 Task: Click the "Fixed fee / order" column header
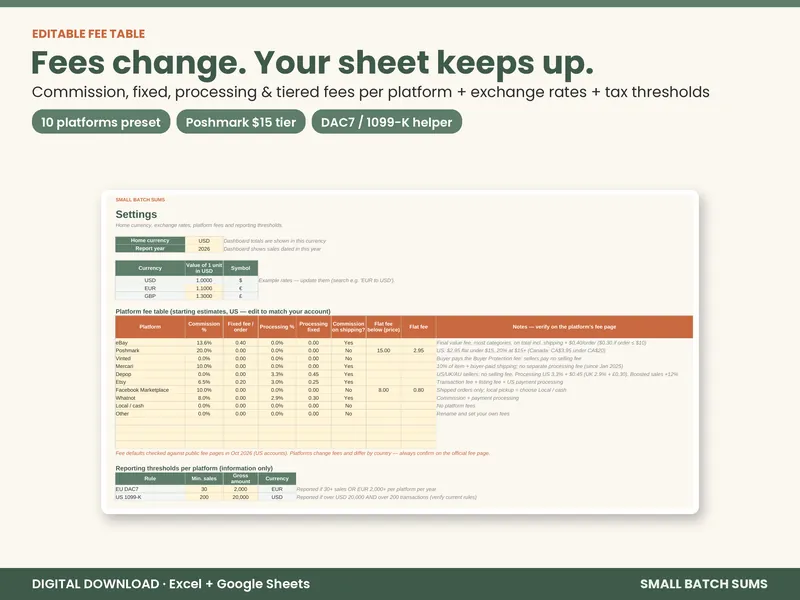pyautogui.click(x=240, y=327)
